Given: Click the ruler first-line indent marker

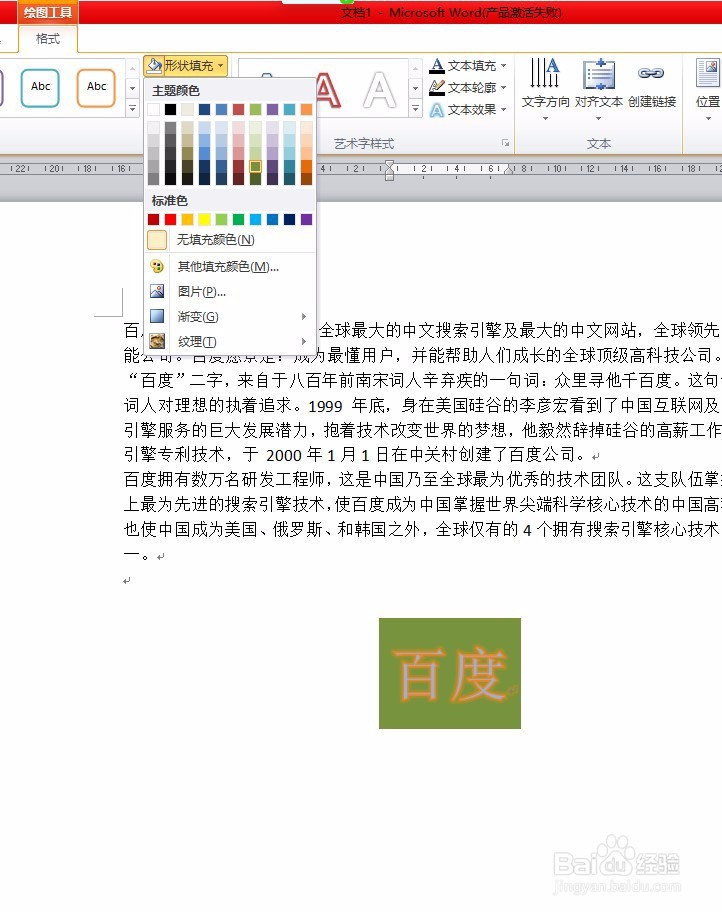Looking at the screenshot, I should (389, 165).
